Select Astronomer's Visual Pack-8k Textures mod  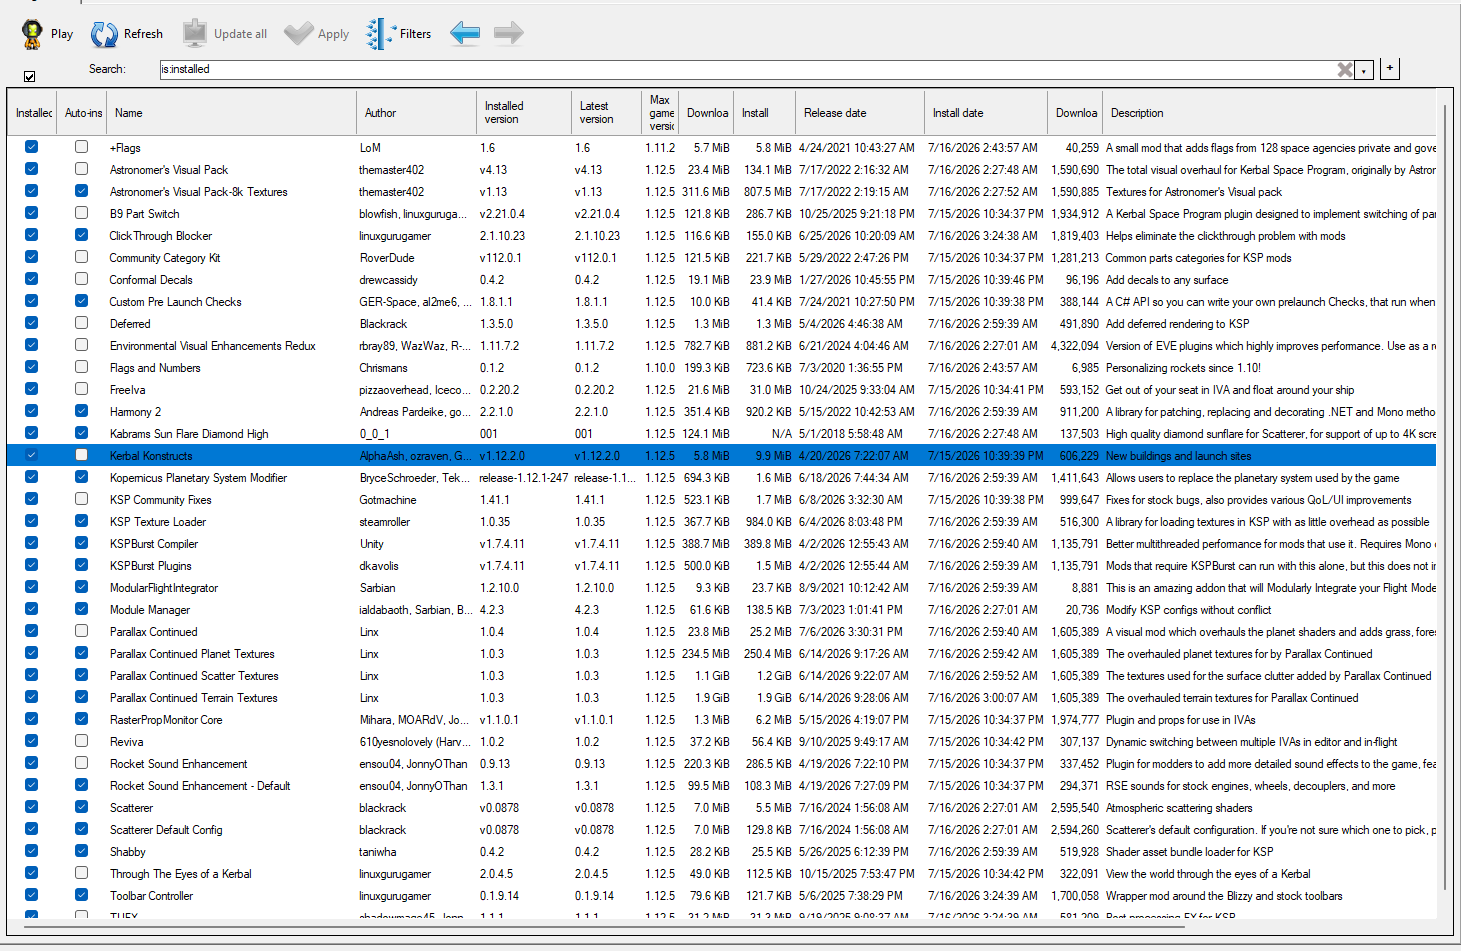click(x=198, y=192)
